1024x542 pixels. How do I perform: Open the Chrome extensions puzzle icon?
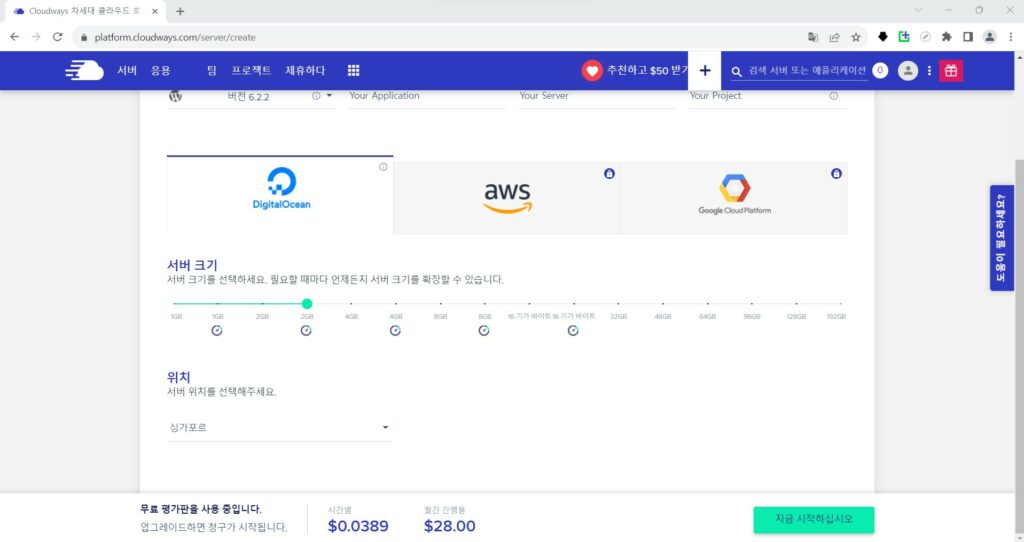pos(946,37)
